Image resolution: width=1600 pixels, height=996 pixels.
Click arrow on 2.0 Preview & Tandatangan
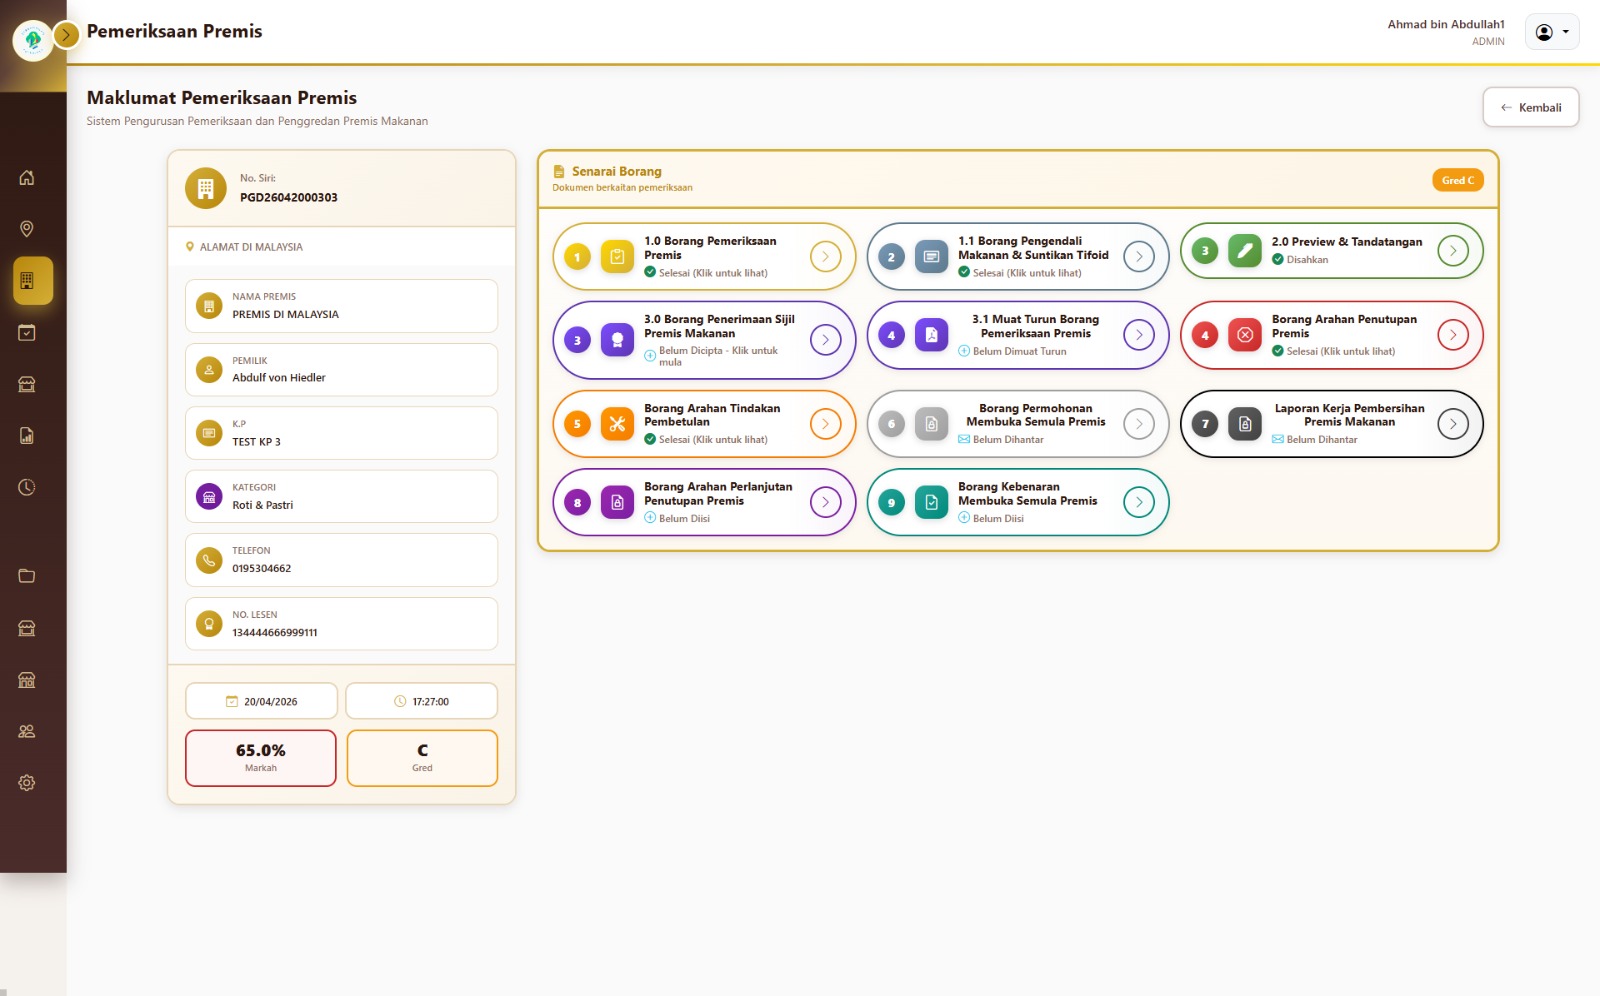pyautogui.click(x=1453, y=251)
